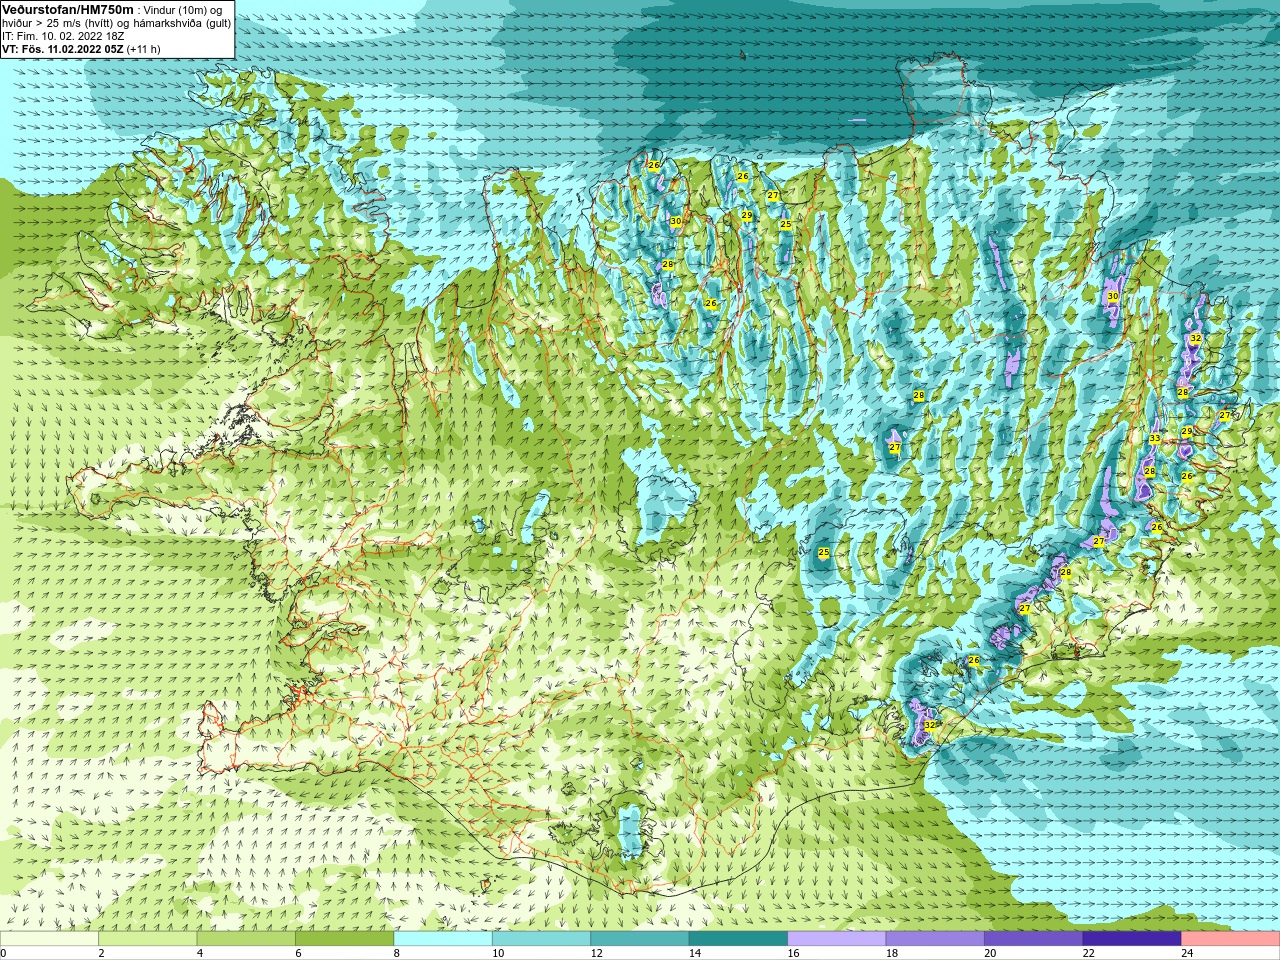Click the 14–16 m/s dark teal legend swatch
The width and height of the screenshot is (1280, 960).
tap(738, 939)
